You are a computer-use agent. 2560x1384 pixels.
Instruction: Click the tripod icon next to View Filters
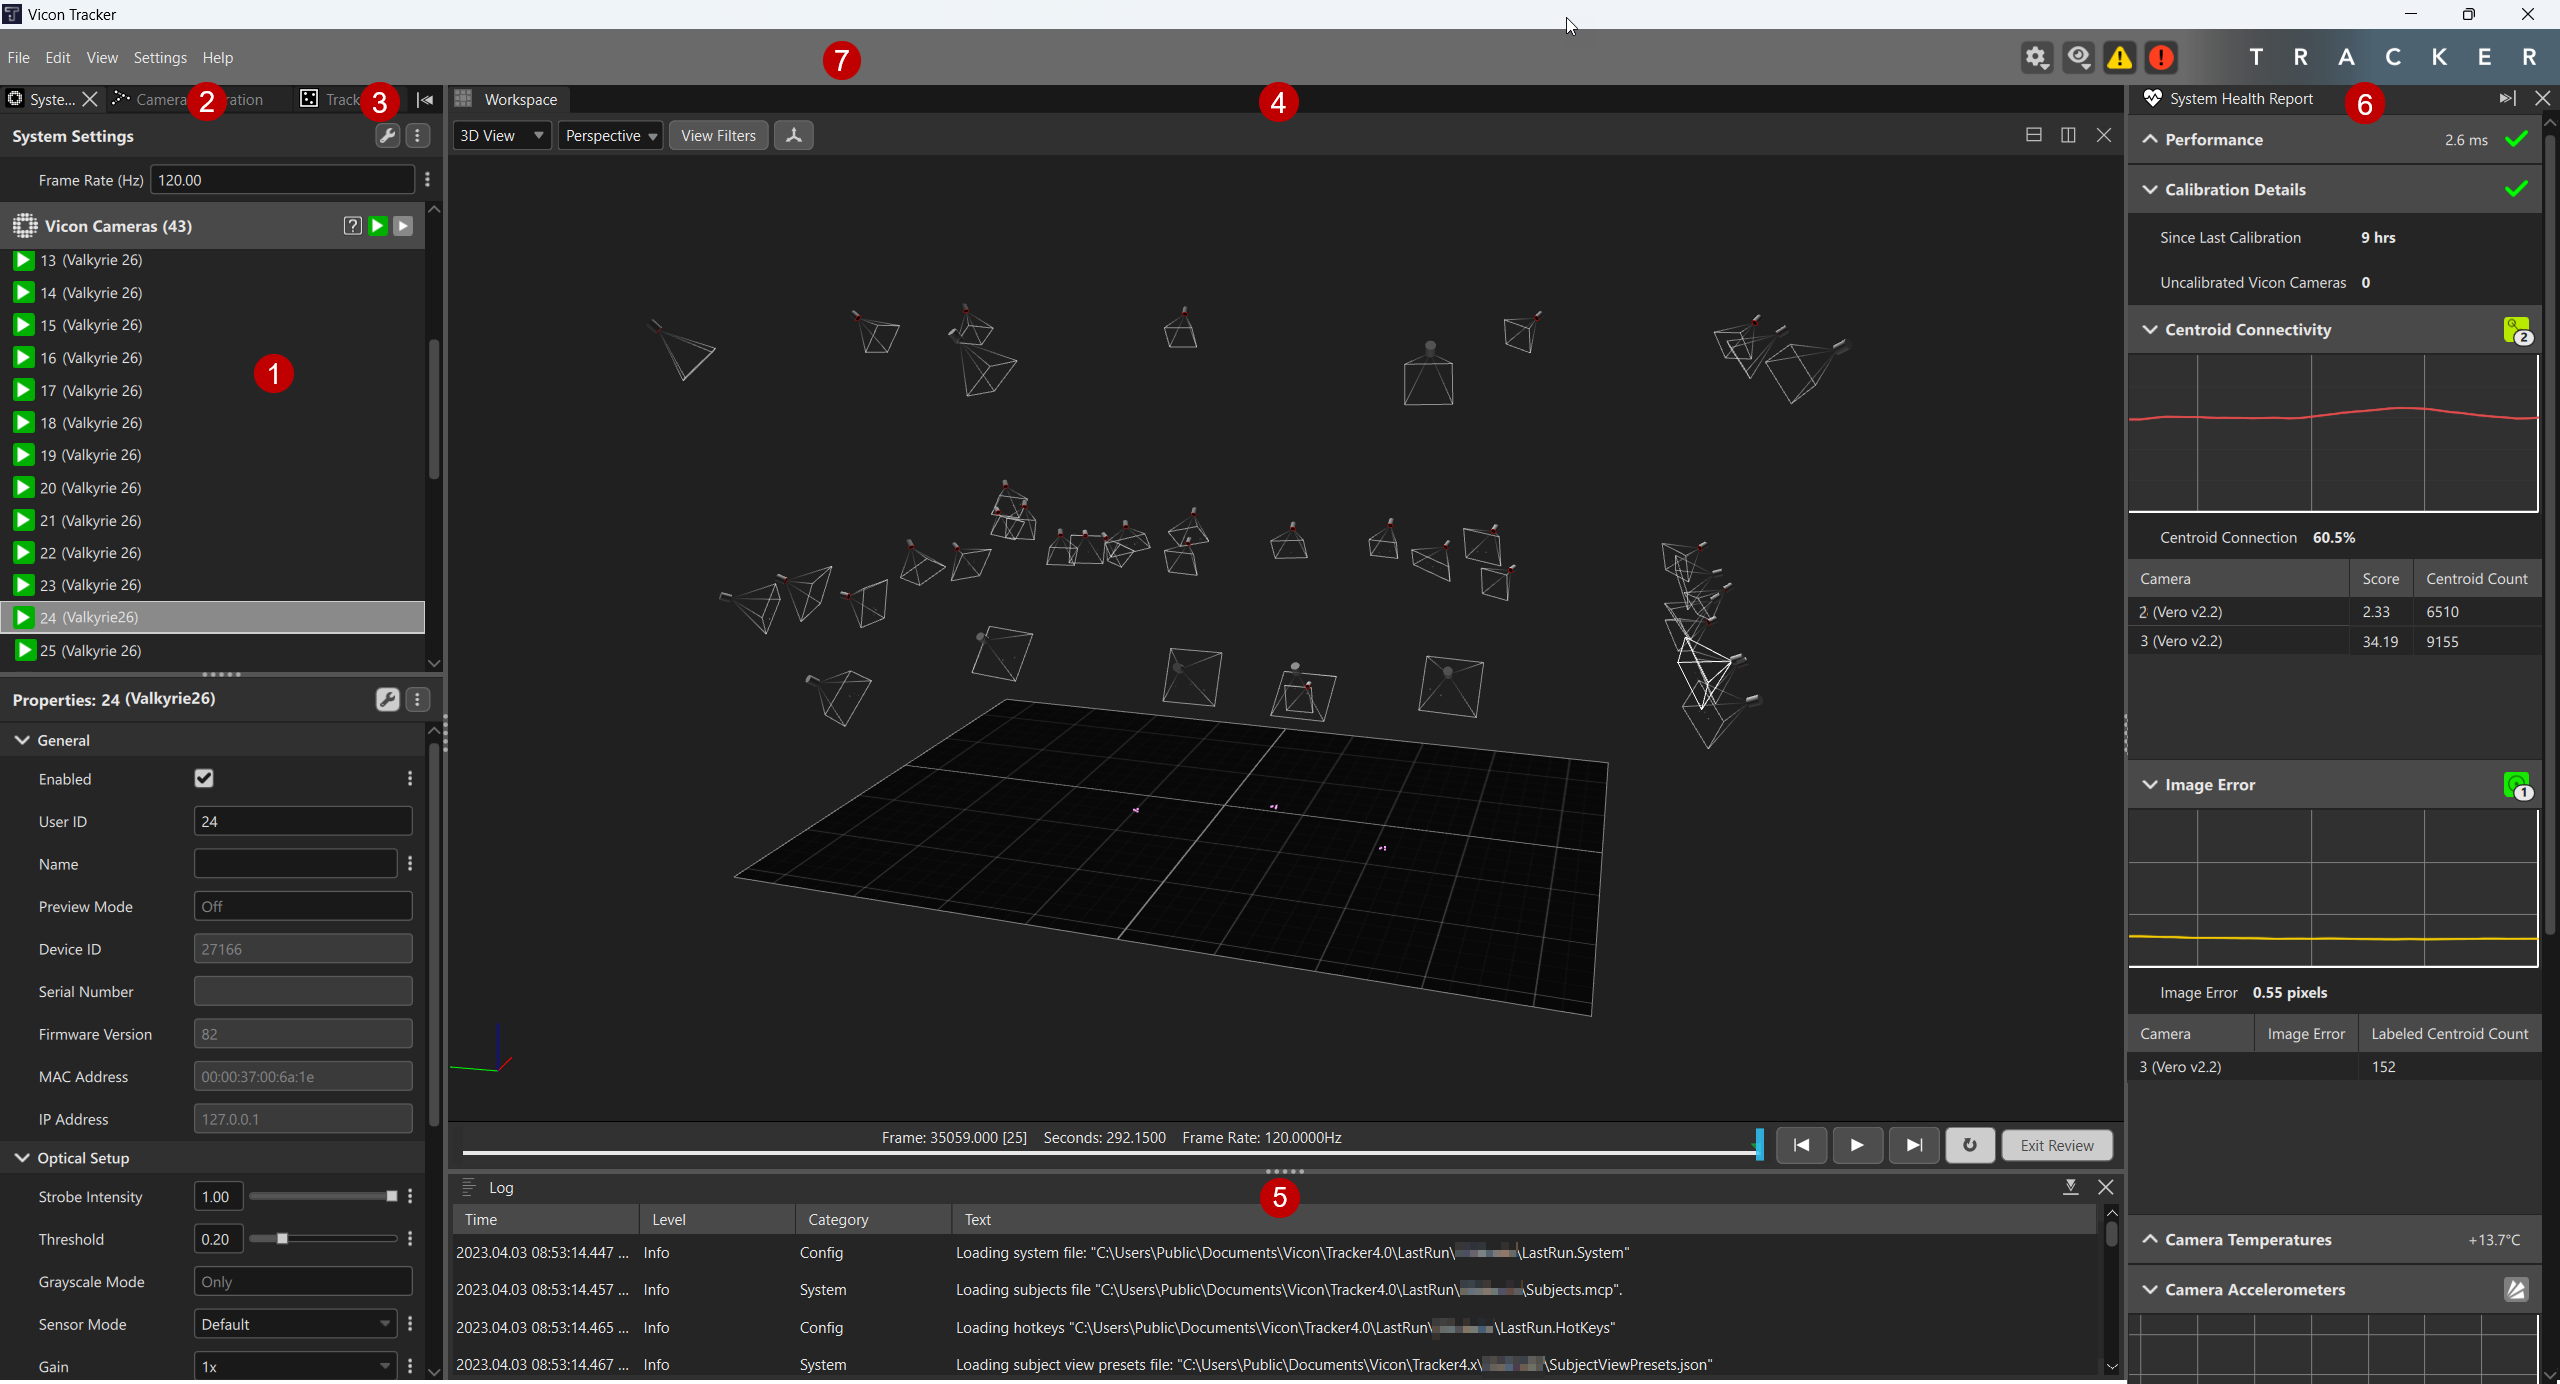(794, 136)
